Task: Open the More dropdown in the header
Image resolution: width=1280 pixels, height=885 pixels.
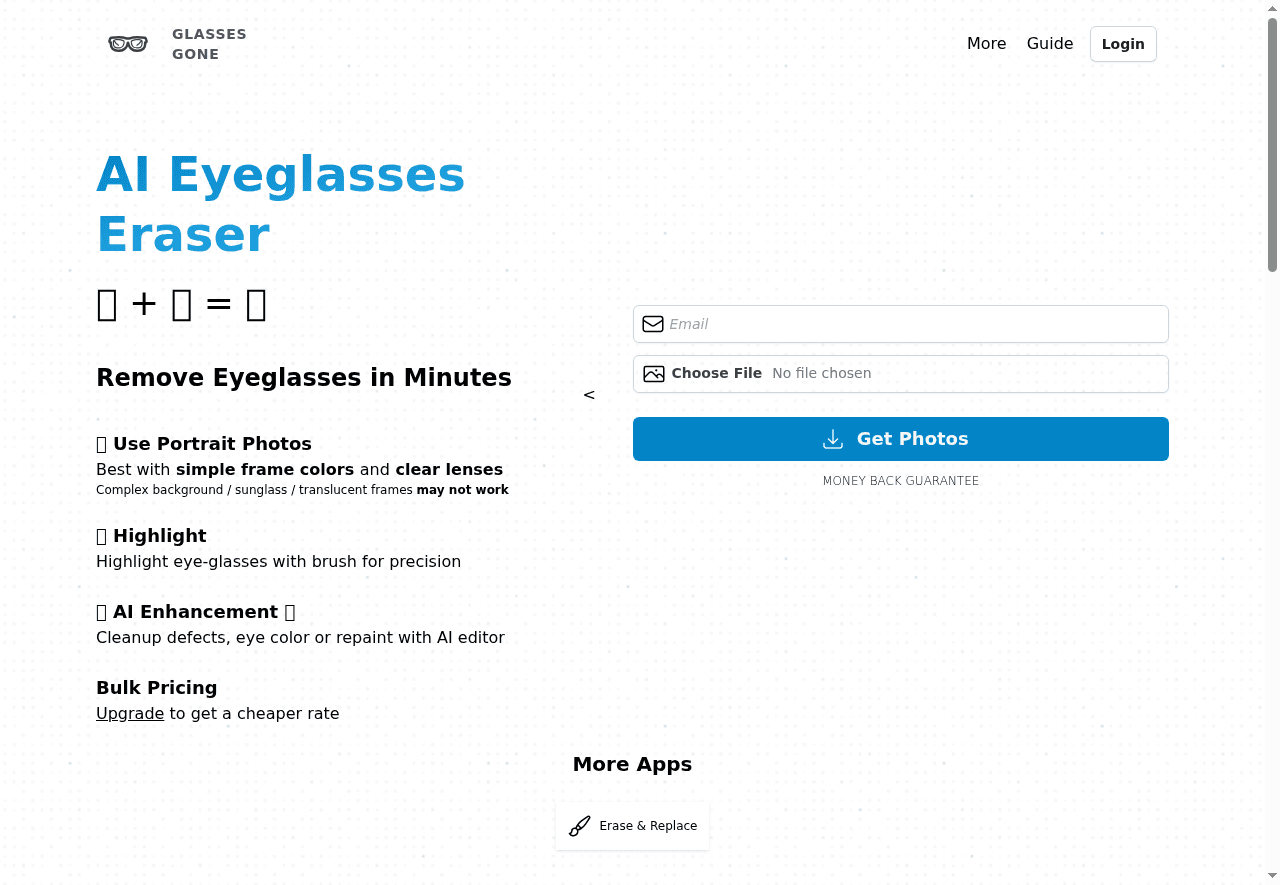Action: pos(987,43)
